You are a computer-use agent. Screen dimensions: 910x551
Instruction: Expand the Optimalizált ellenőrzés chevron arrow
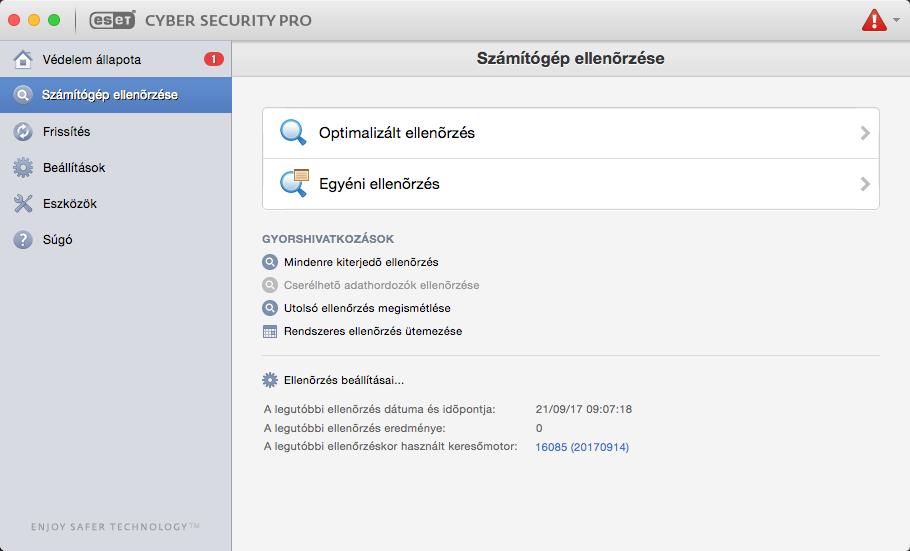(x=865, y=133)
